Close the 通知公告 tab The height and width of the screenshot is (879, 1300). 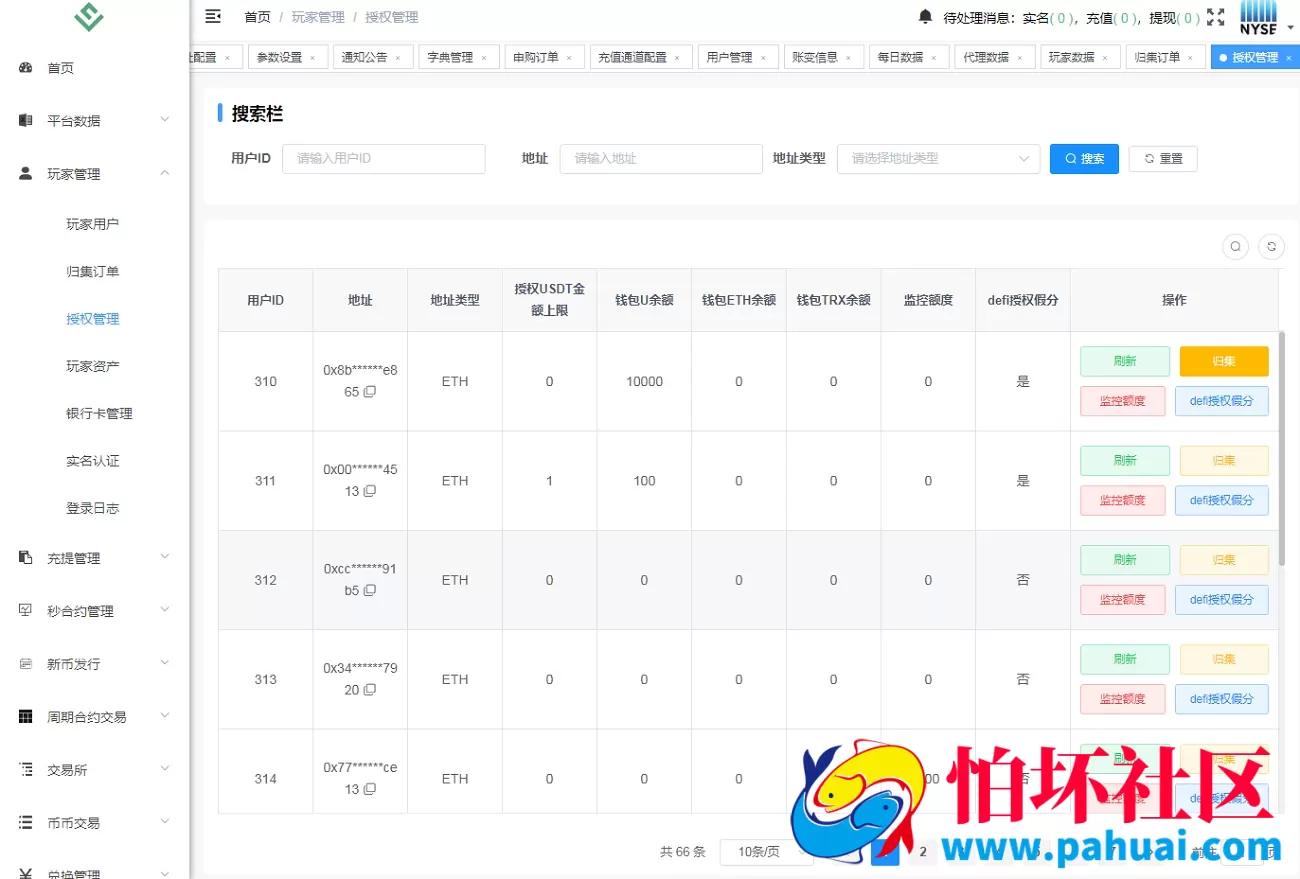397,58
